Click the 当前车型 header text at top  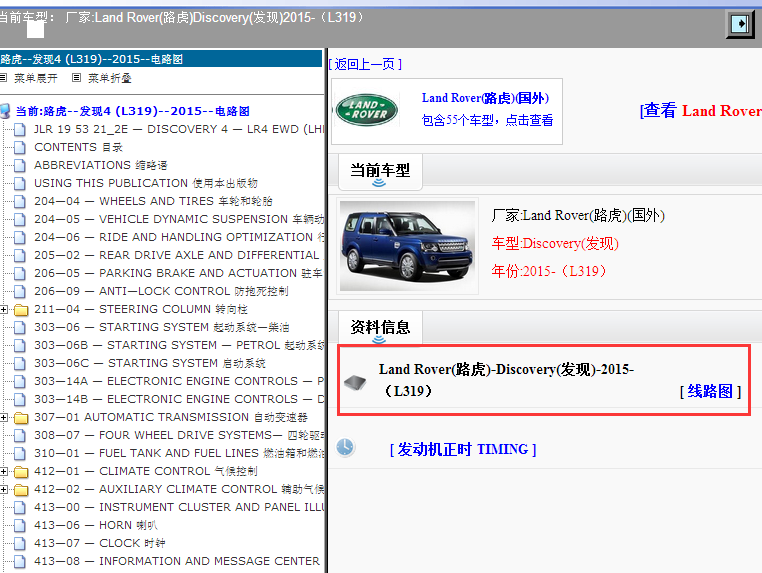(183, 17)
